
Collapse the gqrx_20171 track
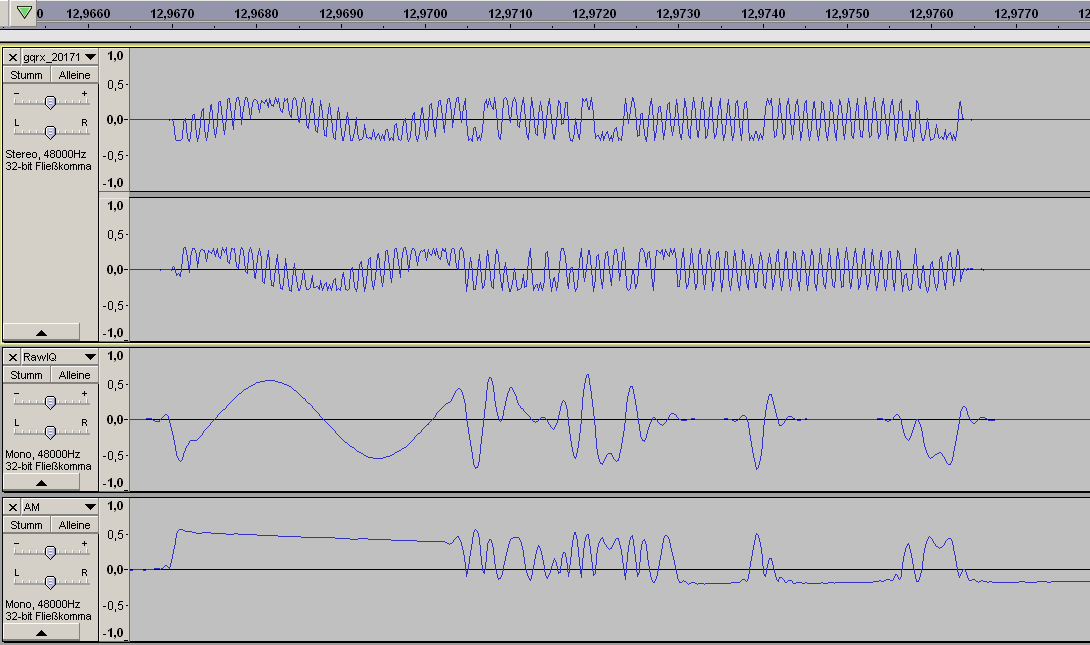click(x=41, y=332)
